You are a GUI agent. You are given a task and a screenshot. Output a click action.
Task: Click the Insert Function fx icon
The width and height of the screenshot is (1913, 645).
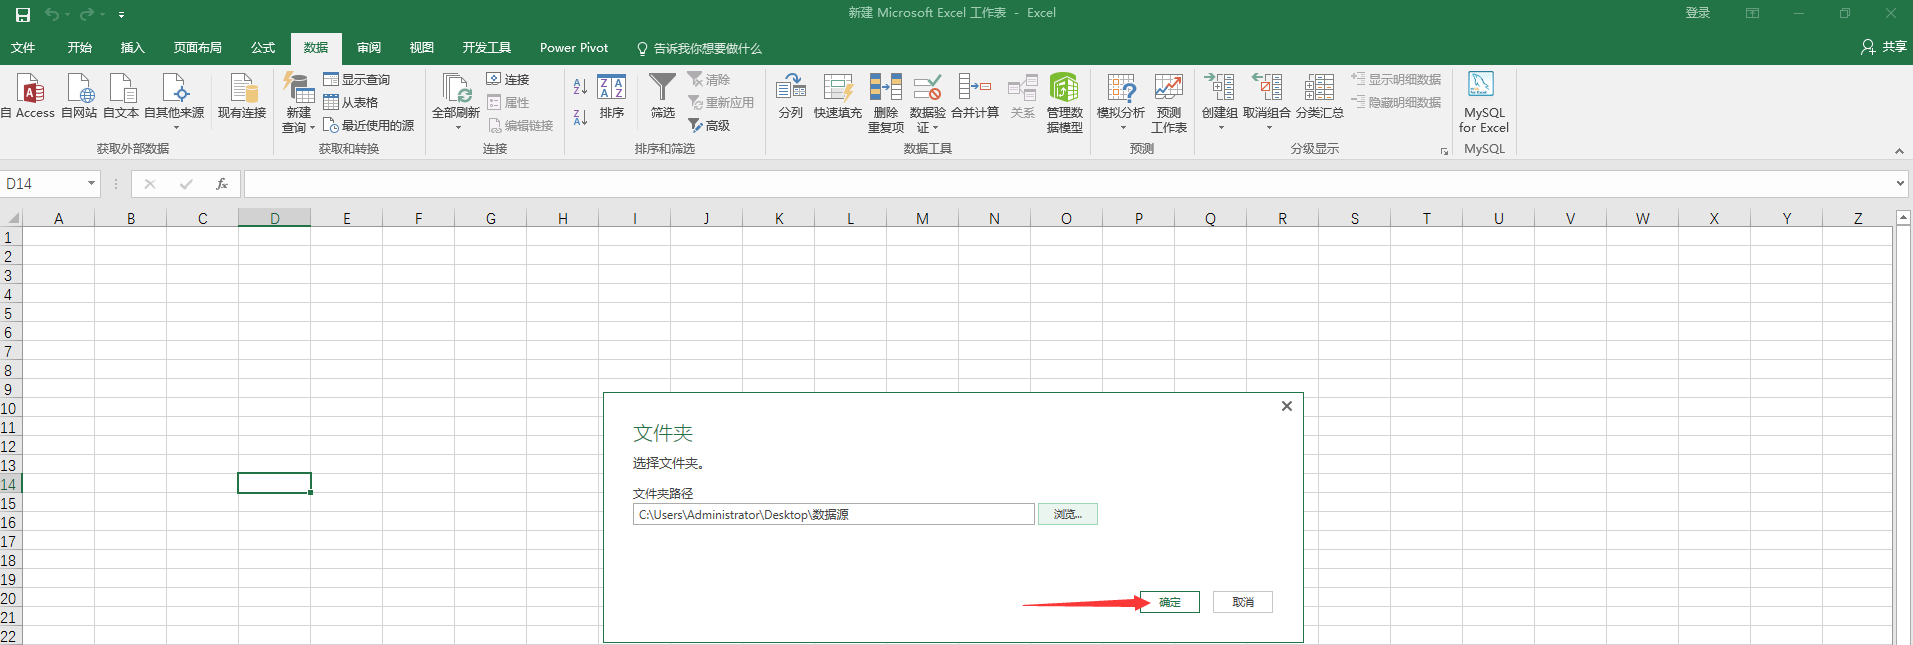(222, 184)
